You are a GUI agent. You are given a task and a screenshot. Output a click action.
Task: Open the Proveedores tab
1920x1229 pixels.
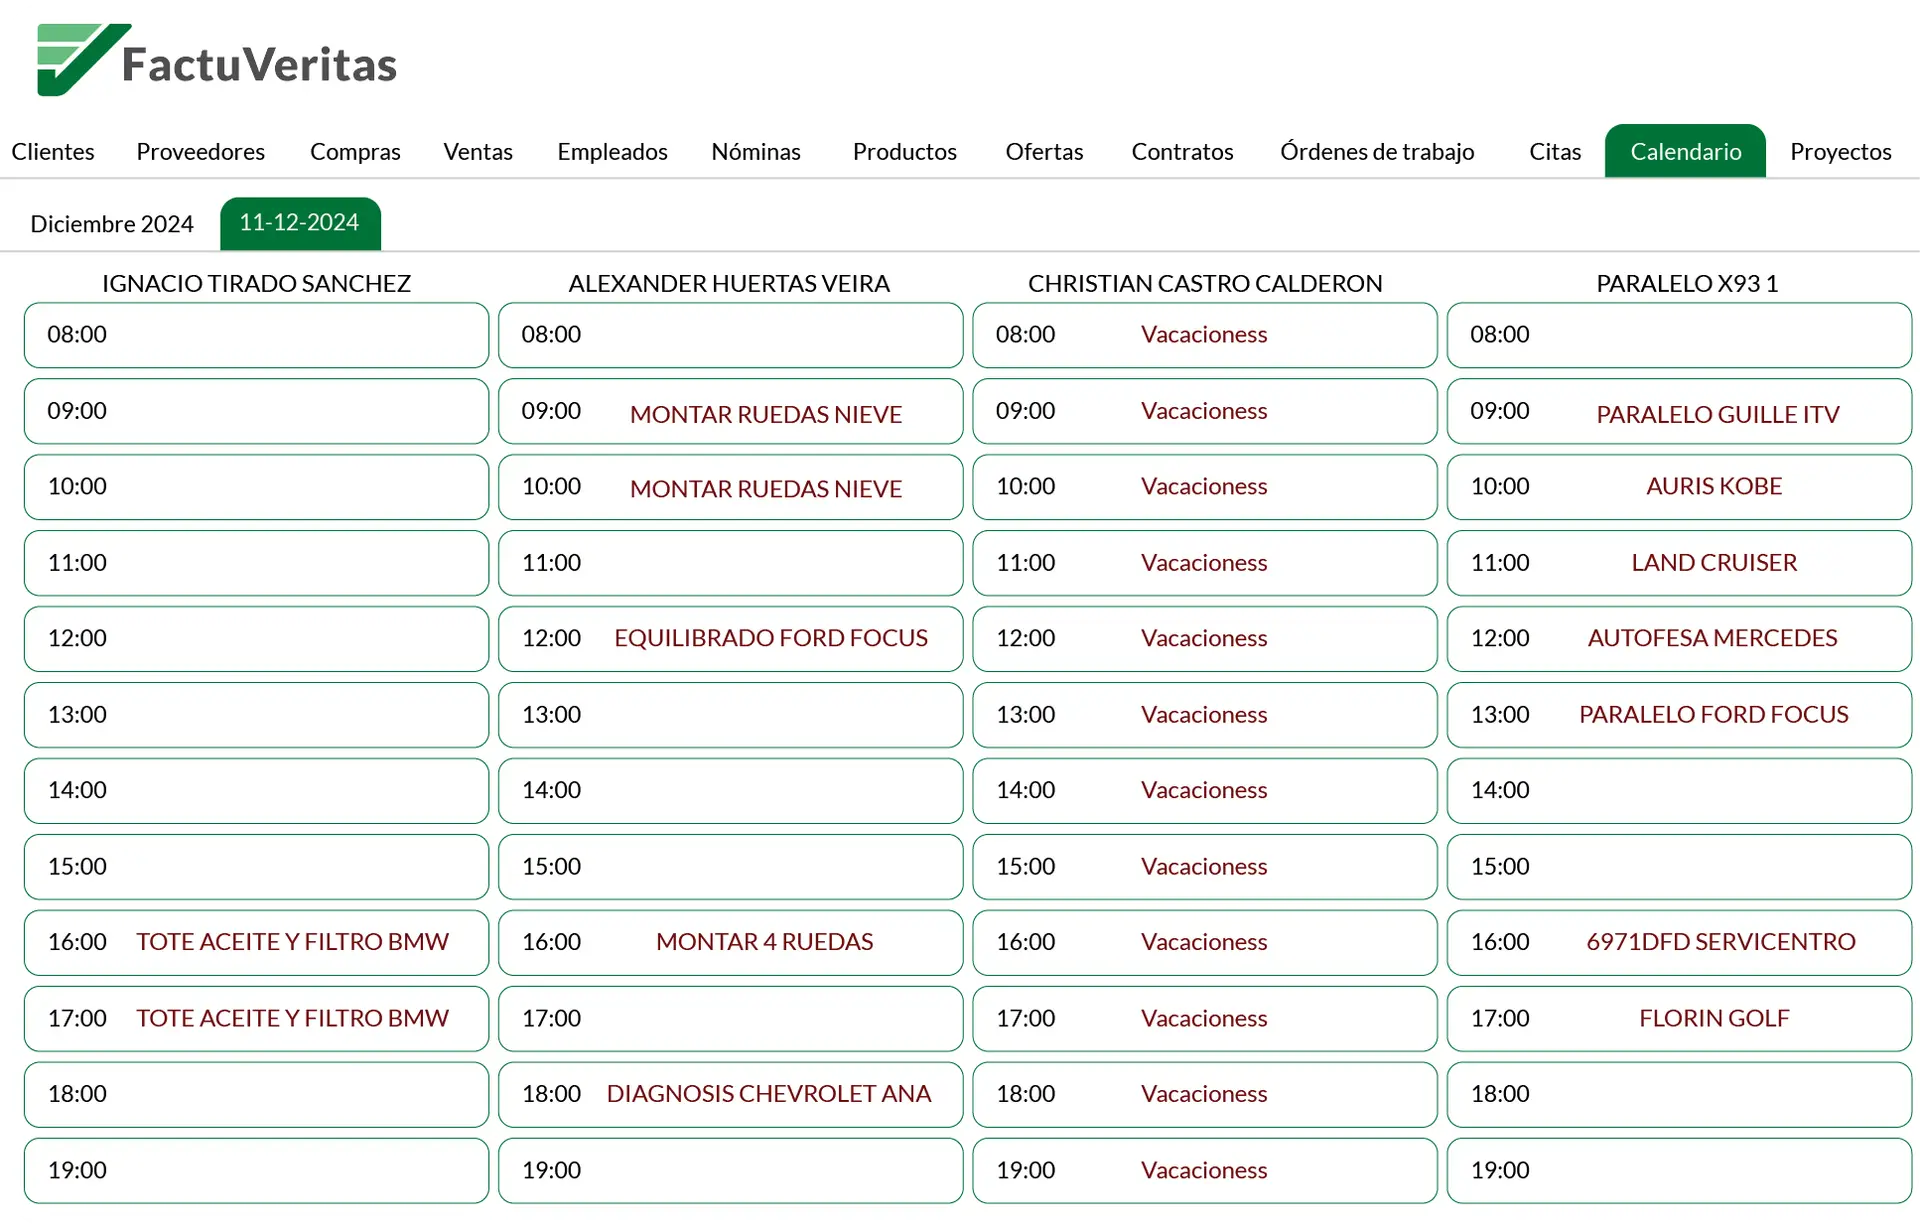click(201, 151)
